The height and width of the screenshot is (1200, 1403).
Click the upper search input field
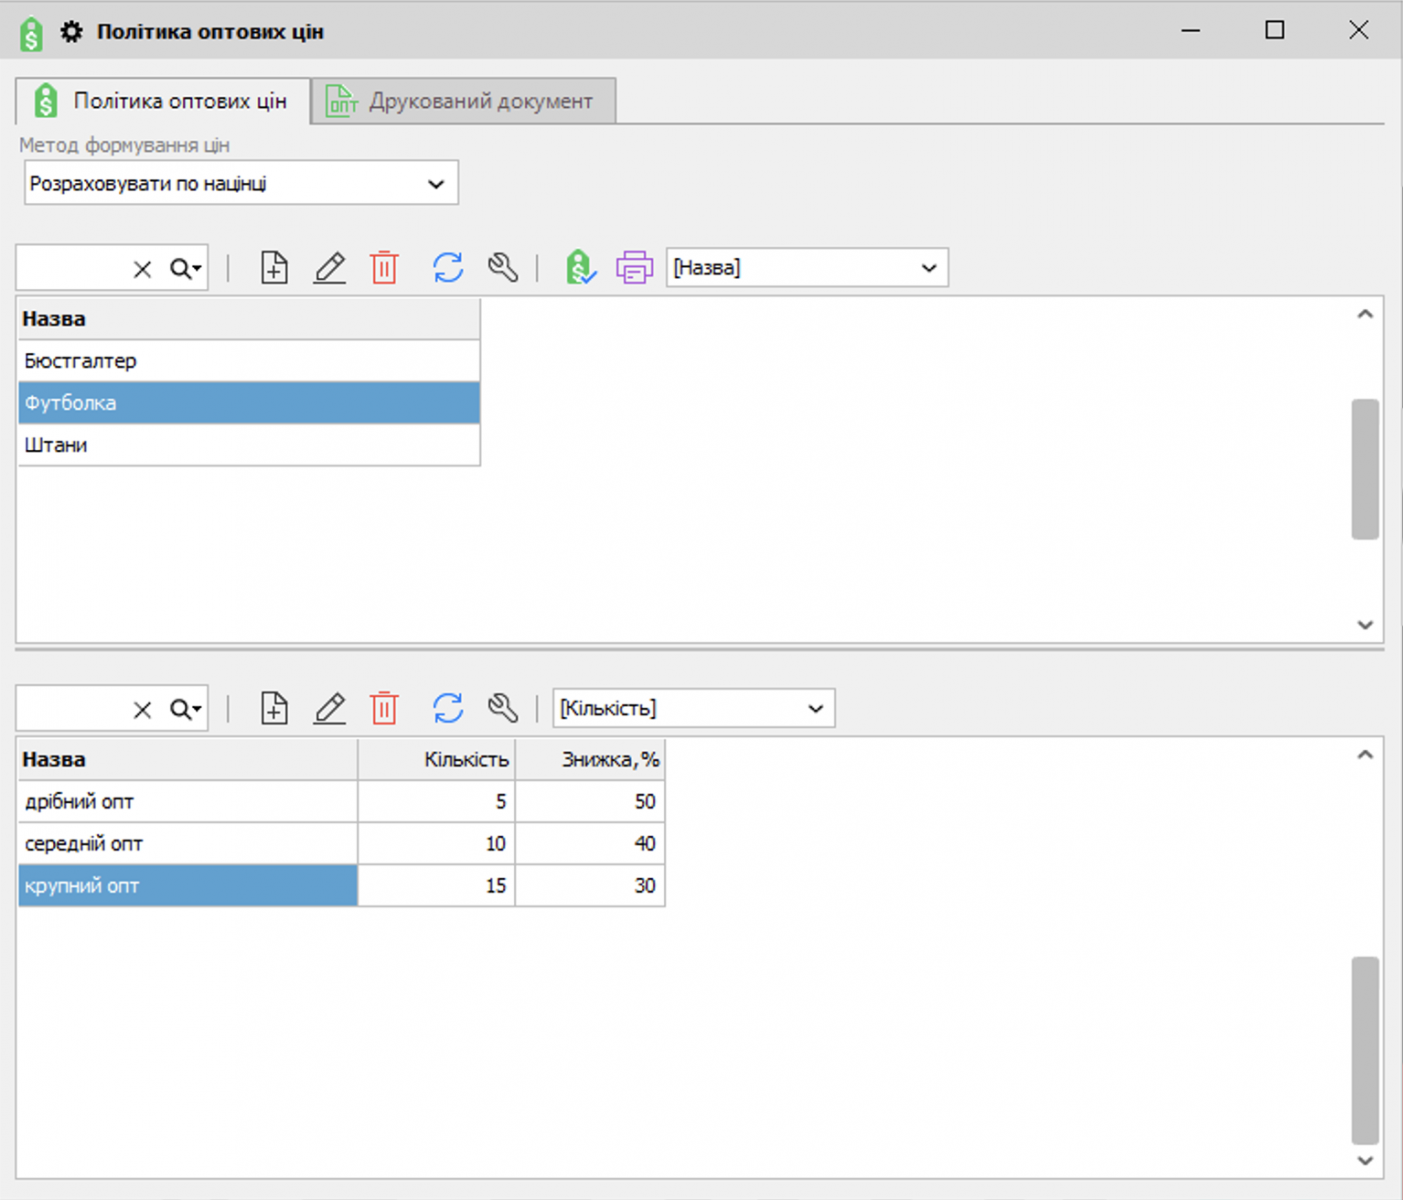[72, 268]
